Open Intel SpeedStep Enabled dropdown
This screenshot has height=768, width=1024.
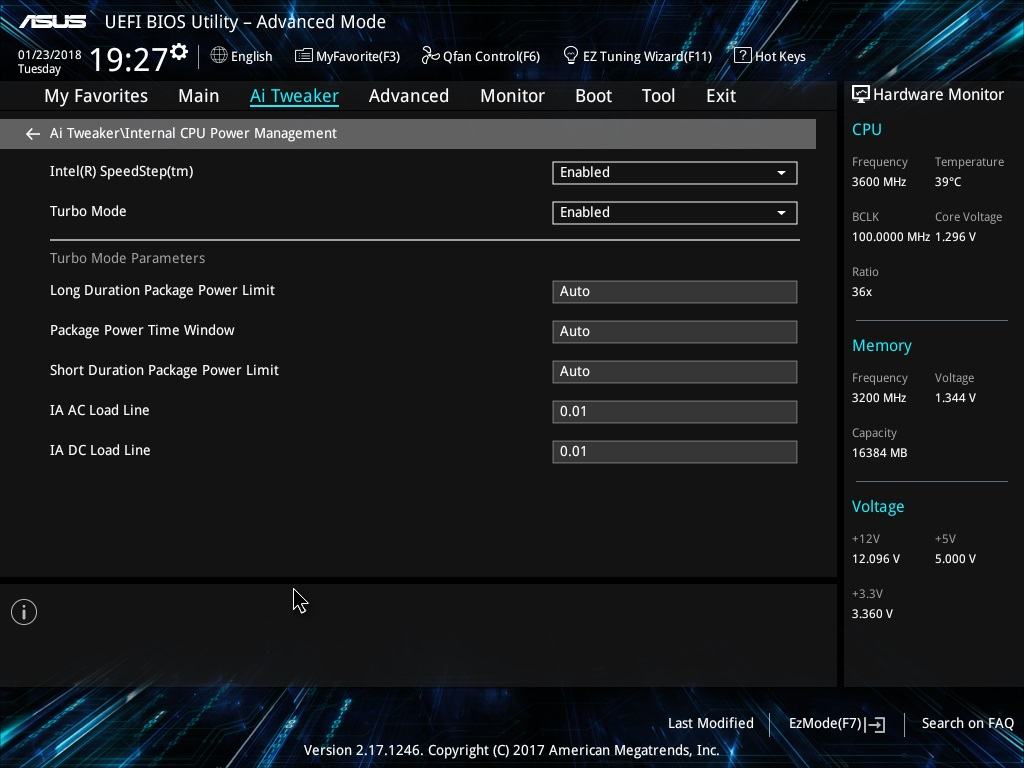pyautogui.click(x=675, y=173)
